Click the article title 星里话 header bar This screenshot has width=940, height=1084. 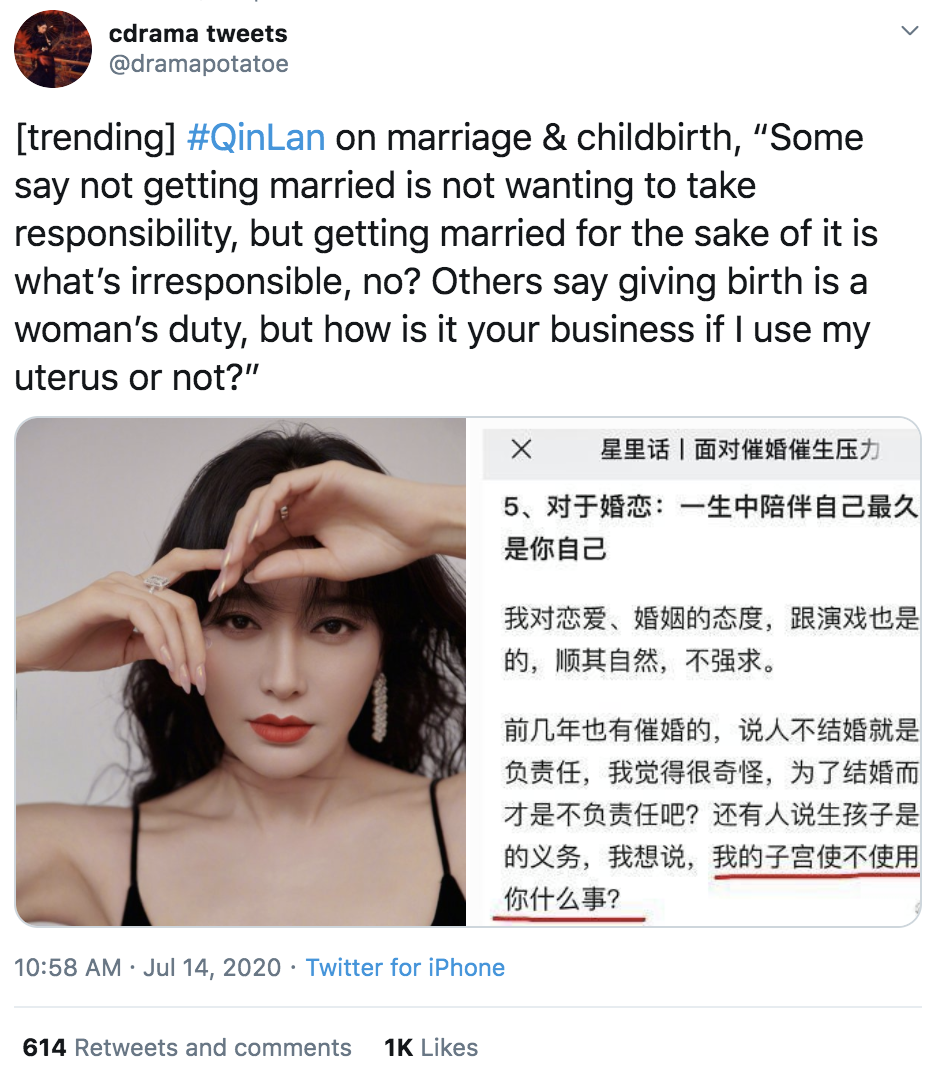[702, 450]
